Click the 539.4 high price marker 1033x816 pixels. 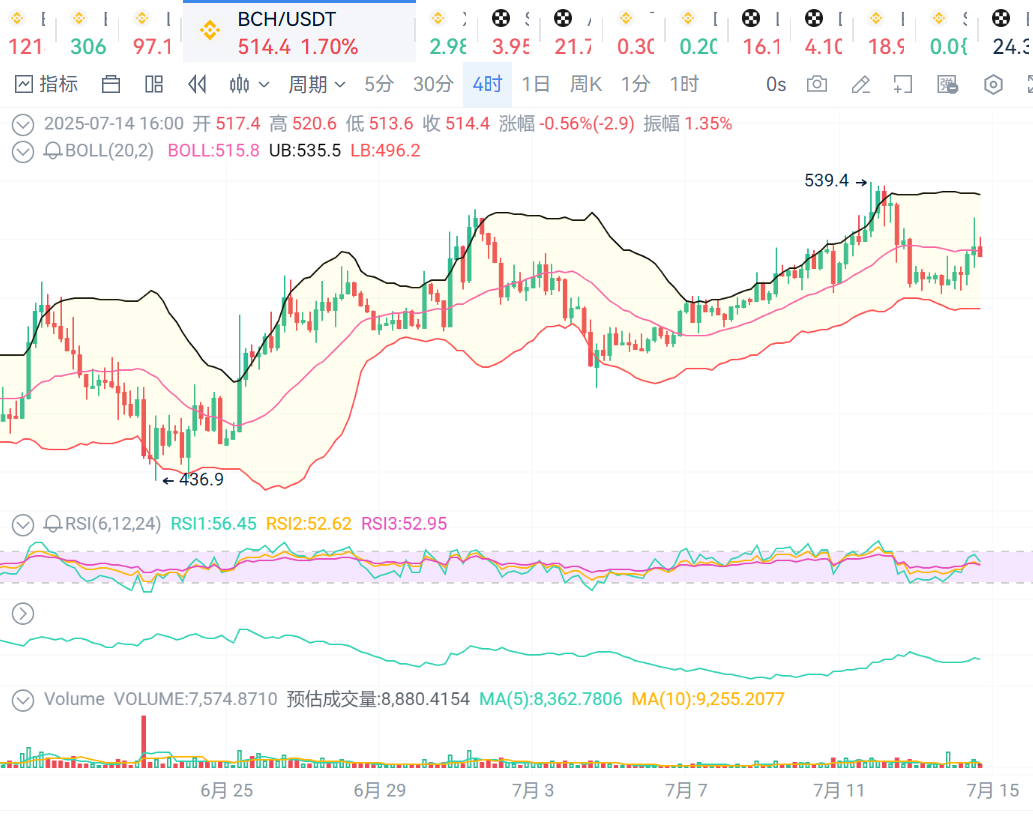pyautogui.click(x=827, y=180)
